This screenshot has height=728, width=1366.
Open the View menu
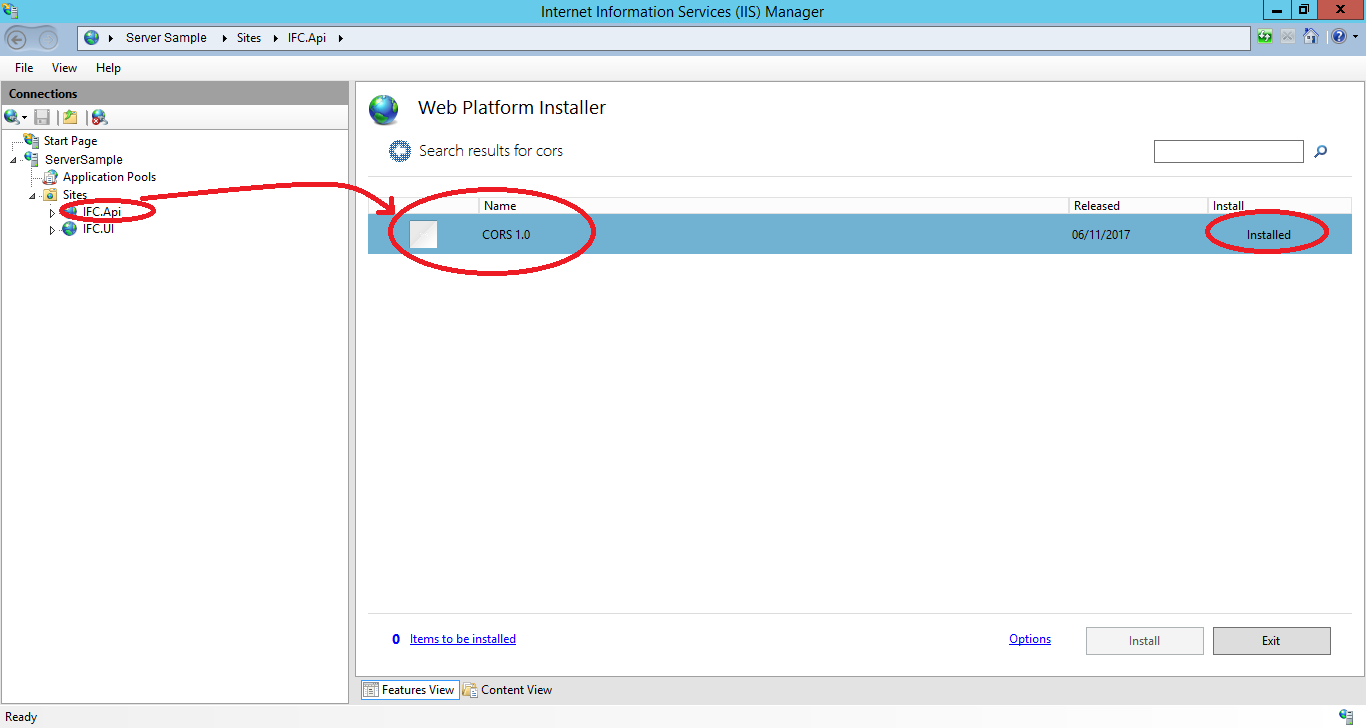click(x=64, y=68)
